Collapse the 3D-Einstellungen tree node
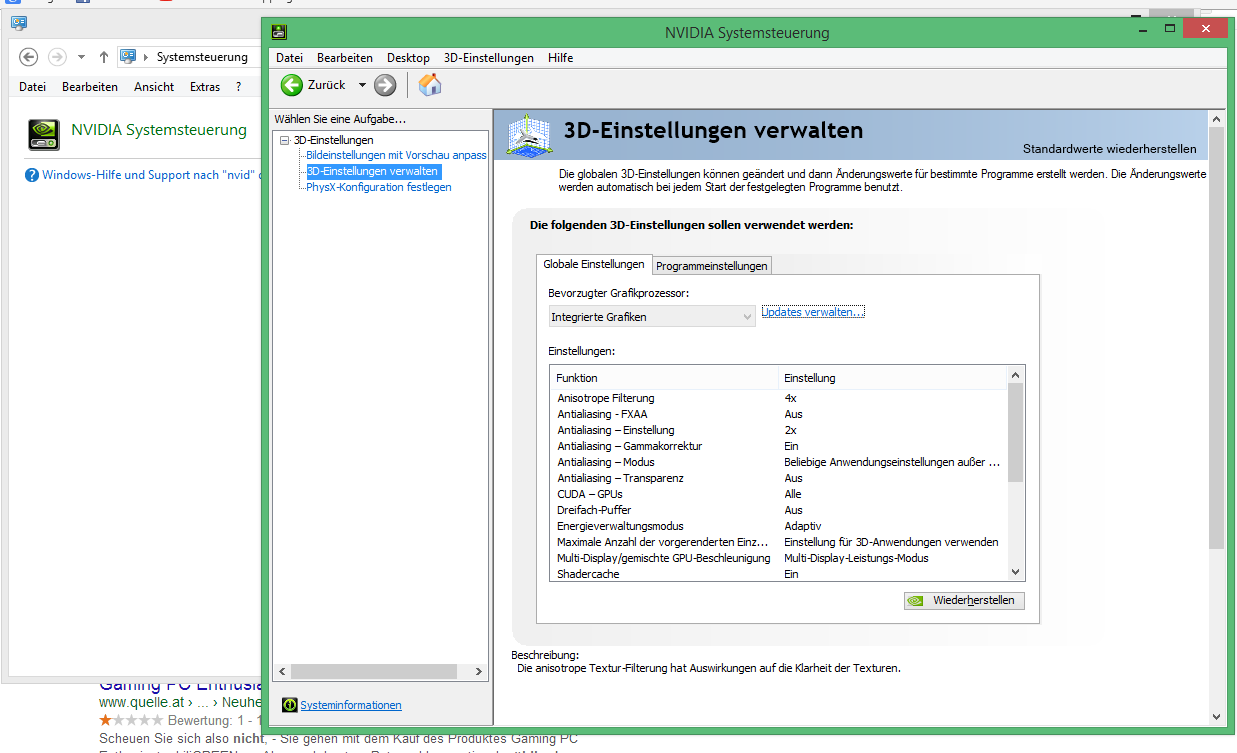 pos(285,140)
